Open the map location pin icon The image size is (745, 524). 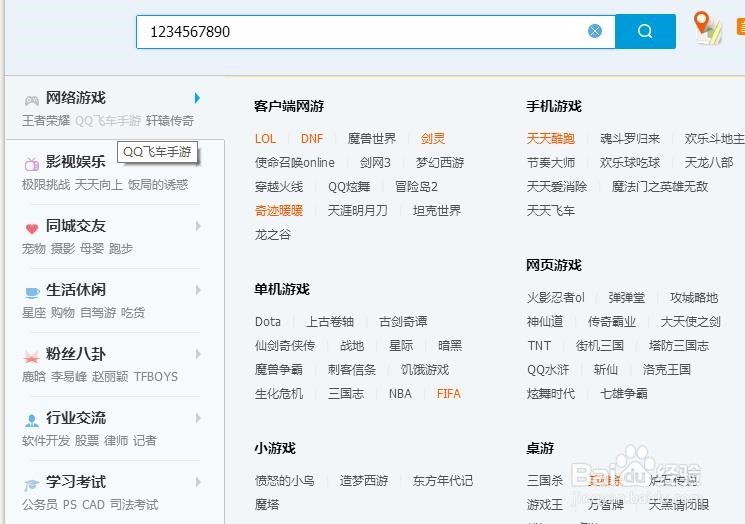707,28
